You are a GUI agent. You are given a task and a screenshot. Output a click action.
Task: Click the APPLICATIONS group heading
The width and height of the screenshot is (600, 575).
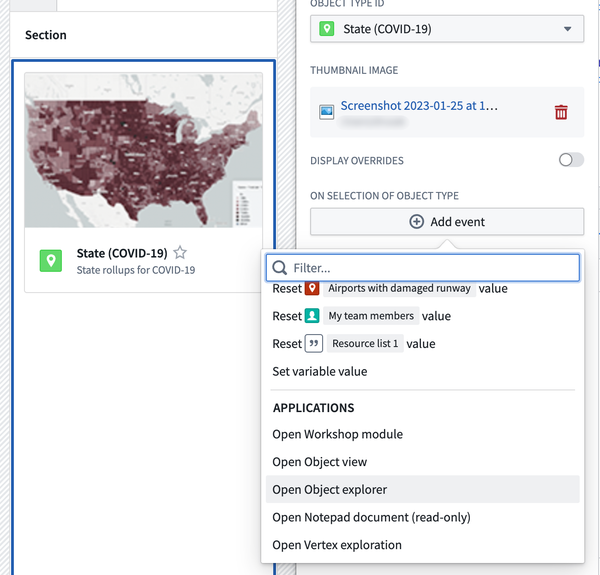tap(313, 408)
